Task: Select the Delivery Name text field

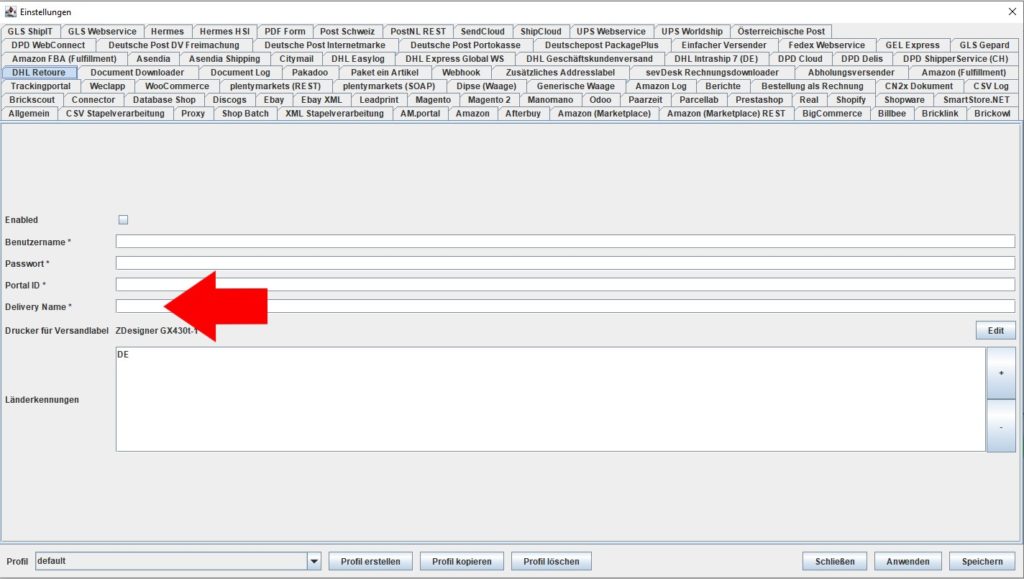Action: pyautogui.click(x=565, y=306)
